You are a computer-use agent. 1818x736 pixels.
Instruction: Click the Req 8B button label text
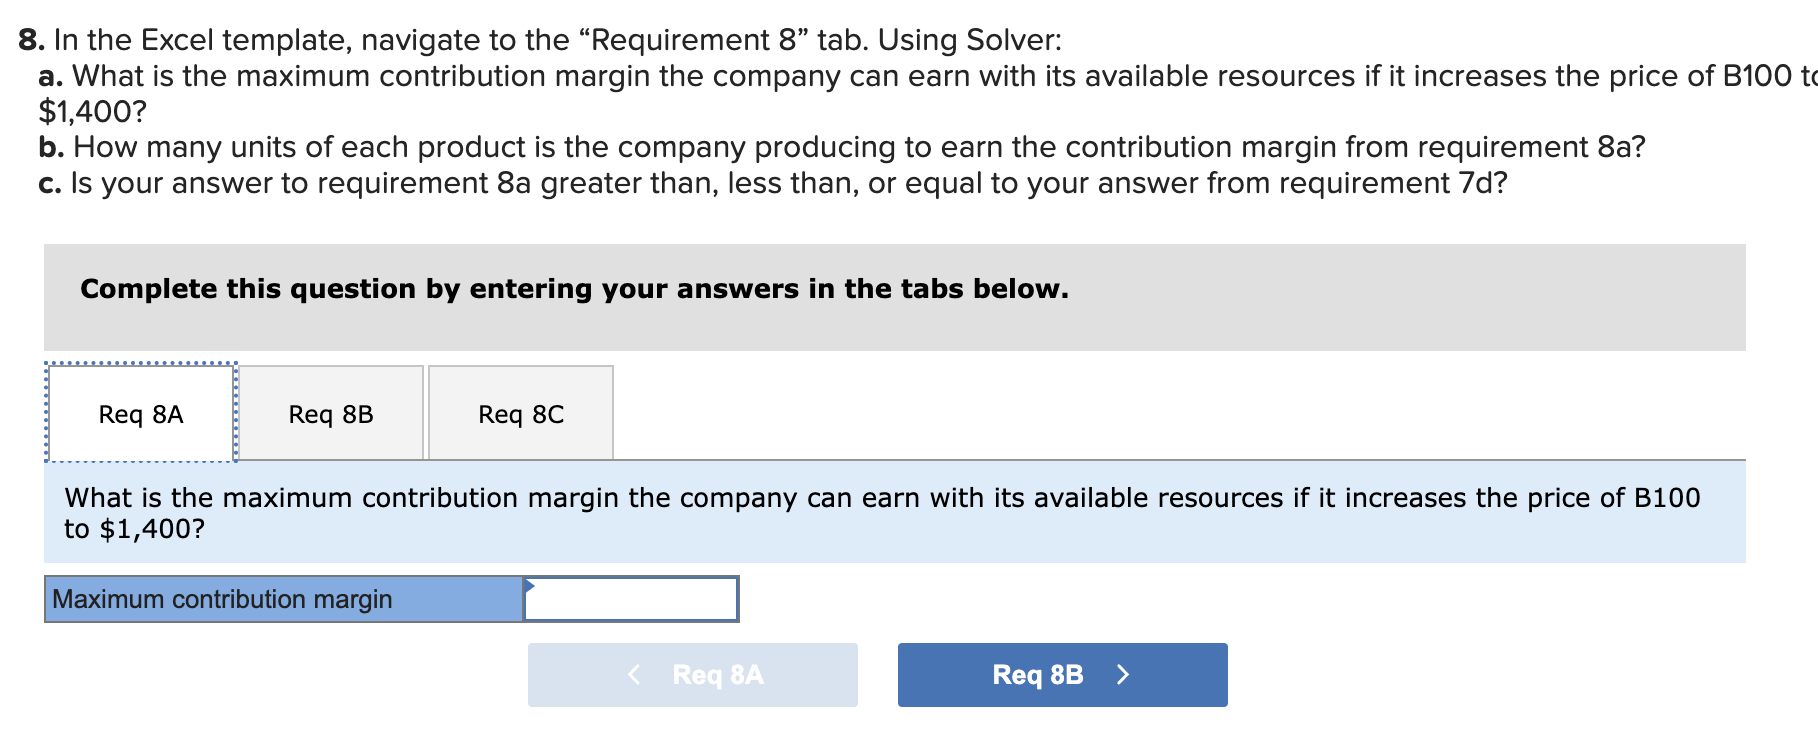point(1037,675)
